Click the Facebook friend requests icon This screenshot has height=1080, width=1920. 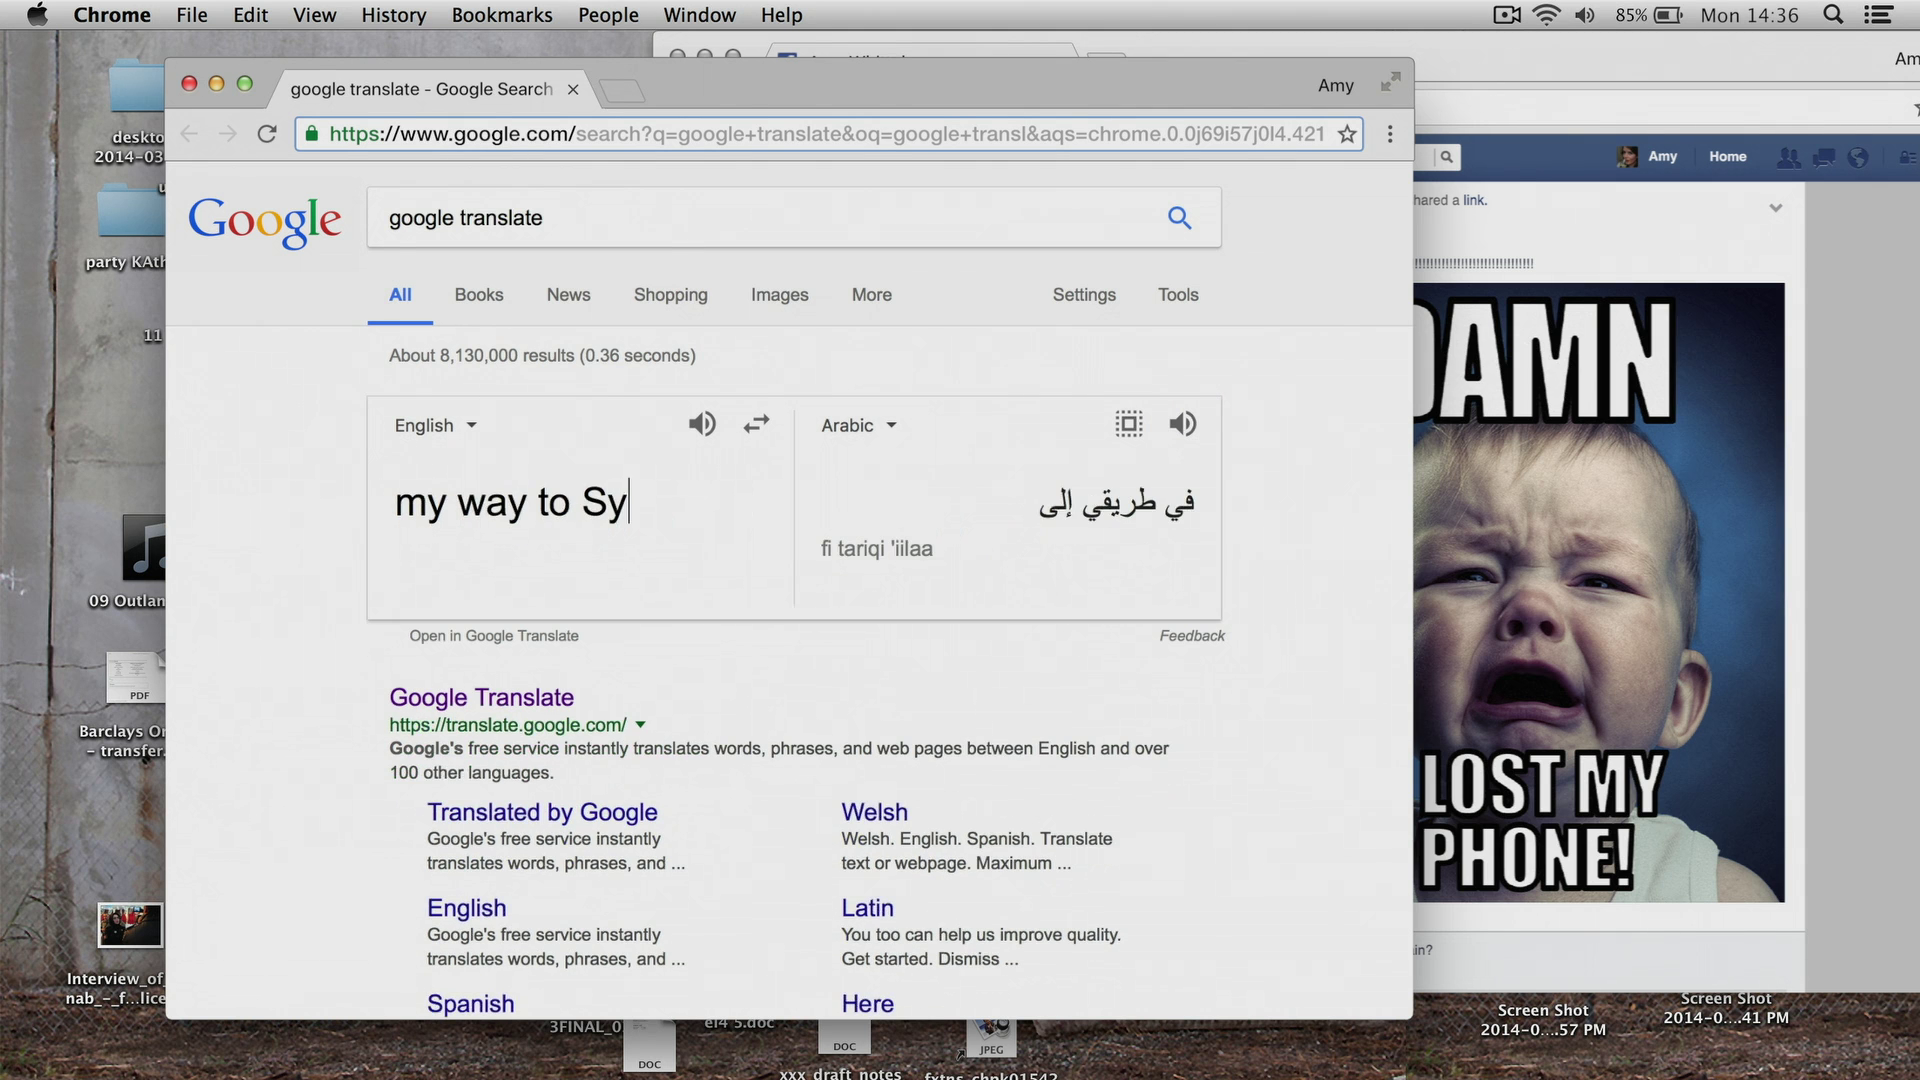(x=1788, y=157)
